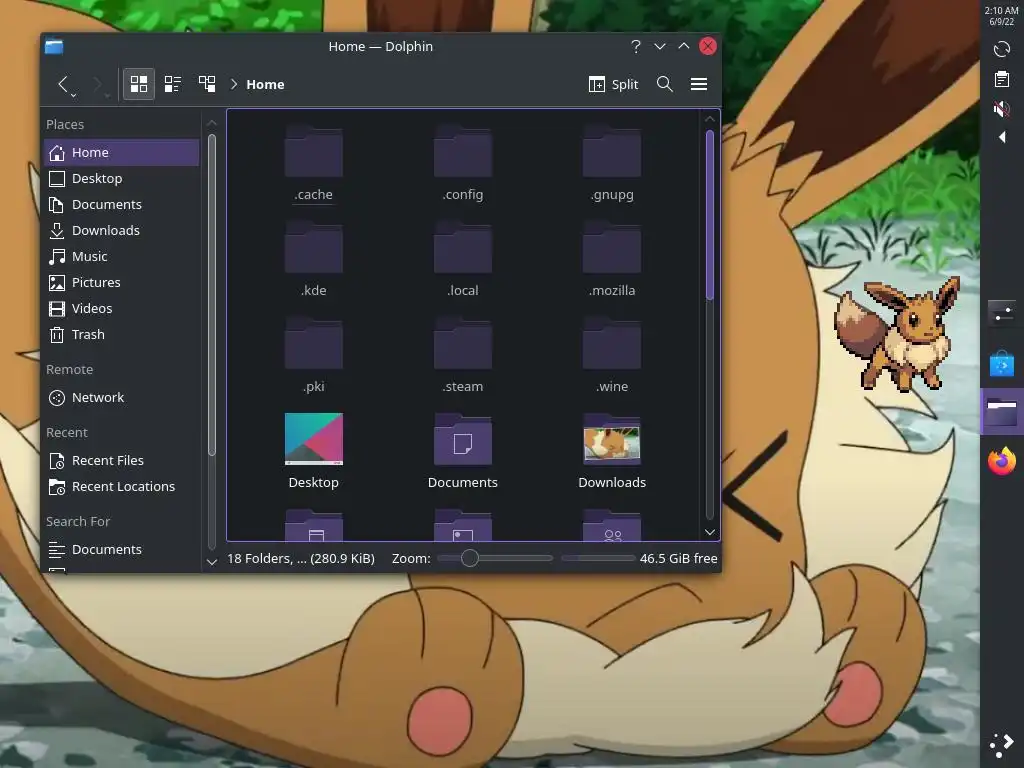The image size is (1024, 768).
Task: Click the Home breadcrumb in location bar
Action: (265, 84)
